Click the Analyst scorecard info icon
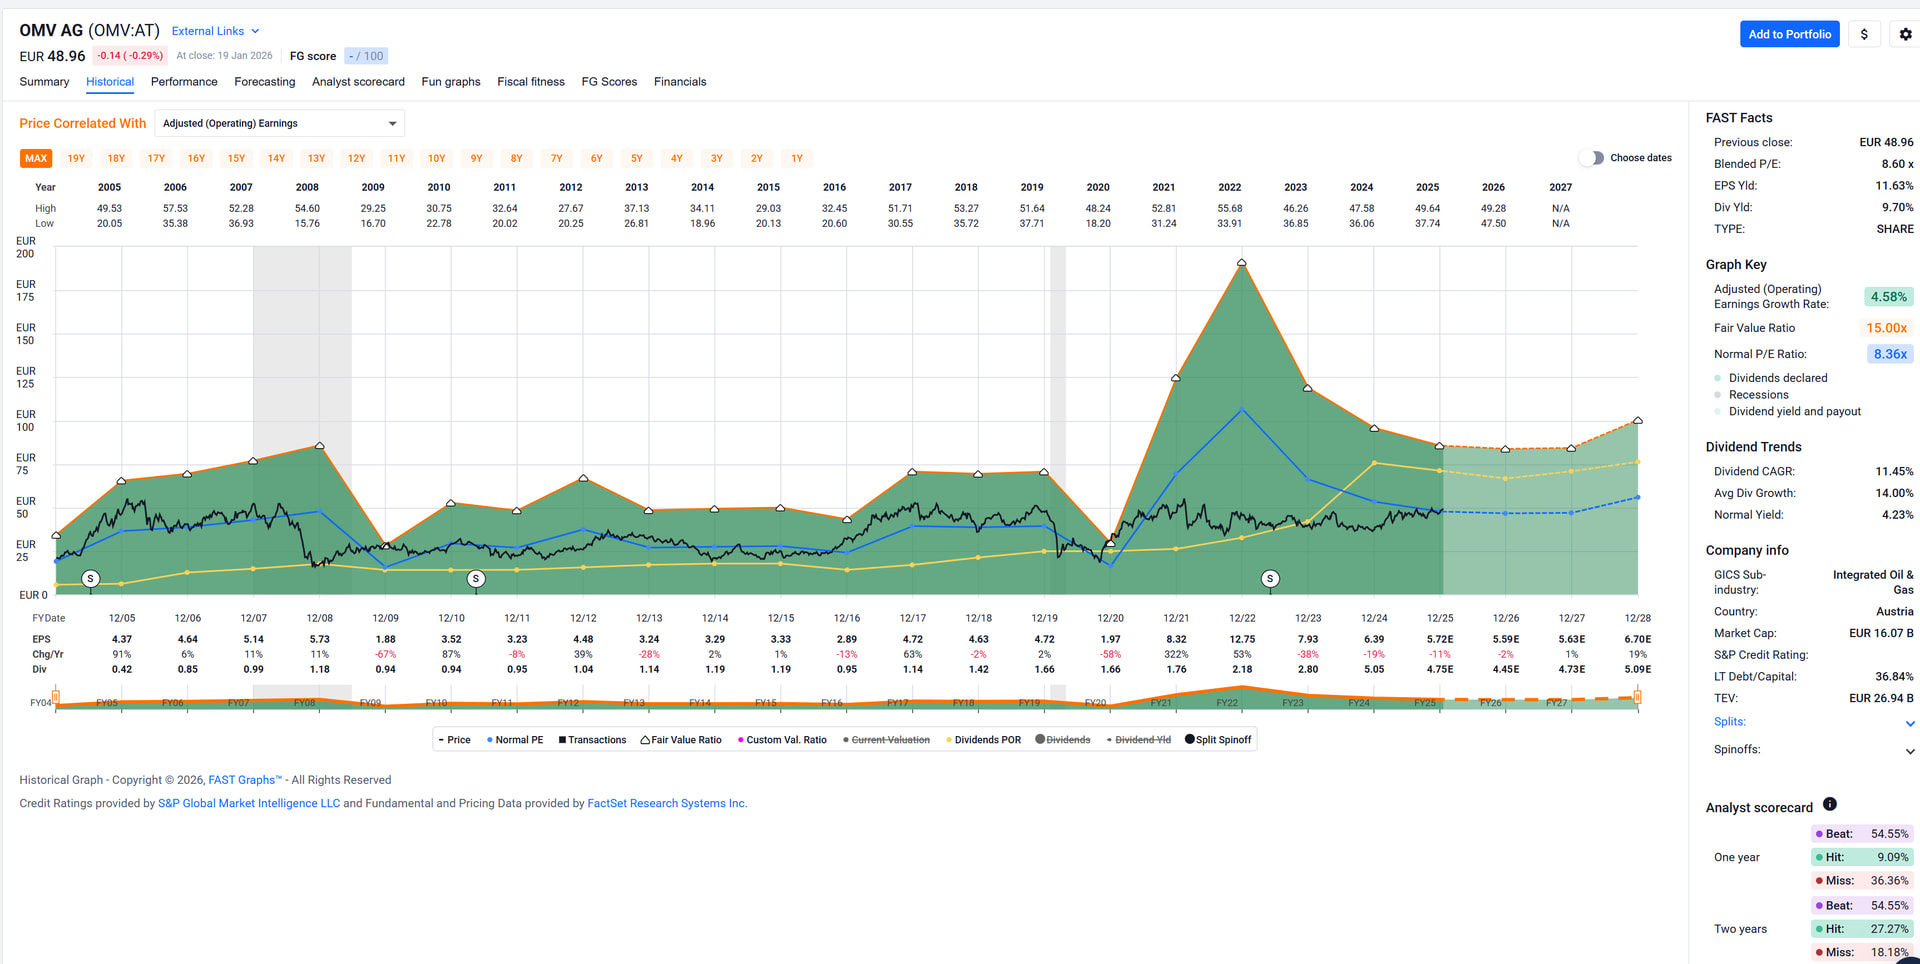The height and width of the screenshot is (964, 1920). pyautogui.click(x=1829, y=805)
